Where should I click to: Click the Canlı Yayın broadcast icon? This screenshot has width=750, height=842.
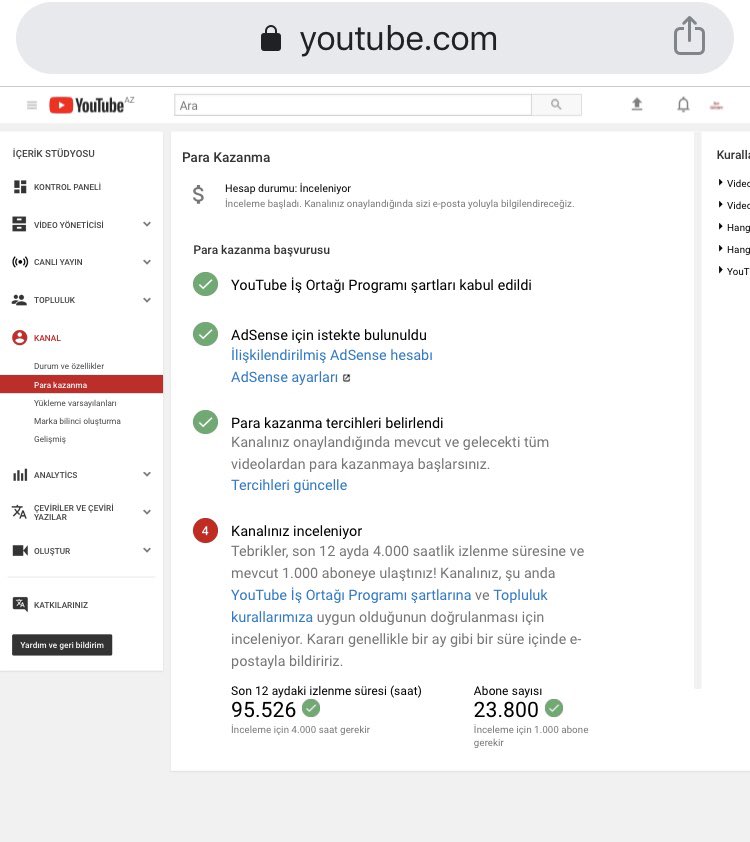tap(20, 262)
